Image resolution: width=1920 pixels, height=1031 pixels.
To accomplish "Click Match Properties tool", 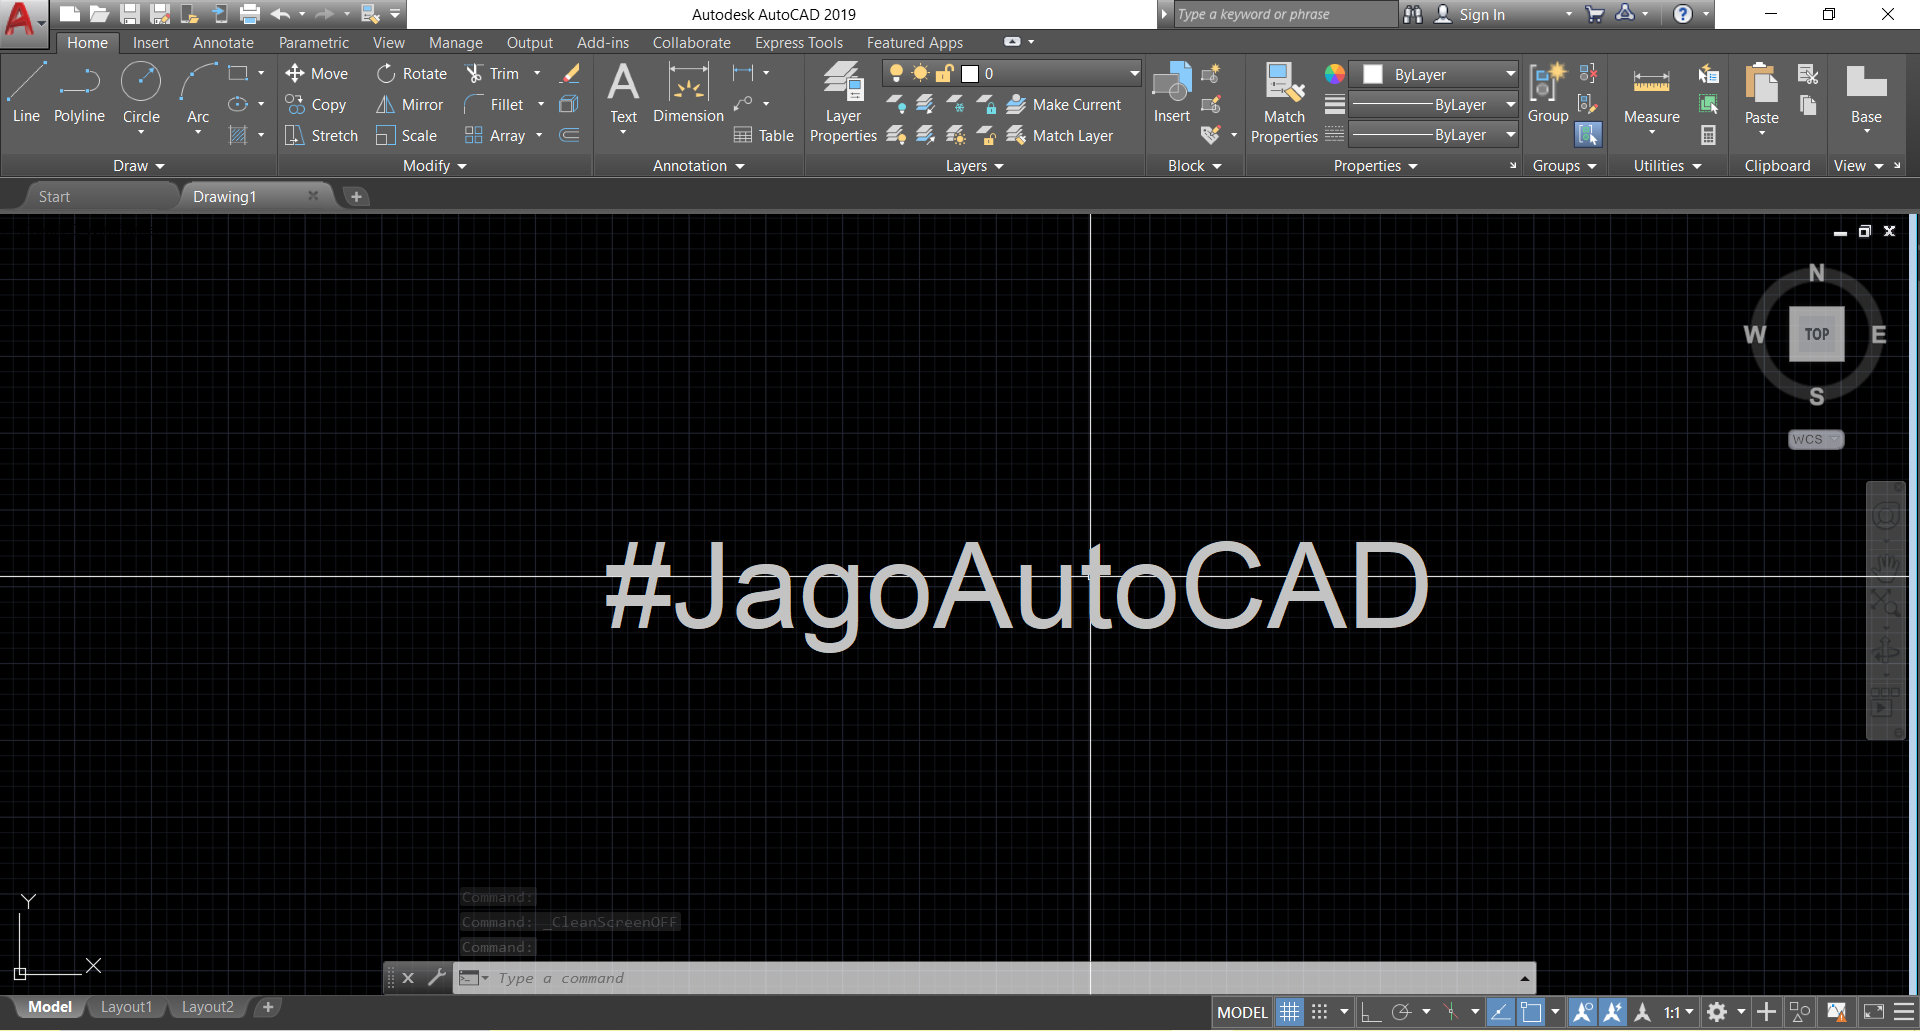I will click(1284, 101).
